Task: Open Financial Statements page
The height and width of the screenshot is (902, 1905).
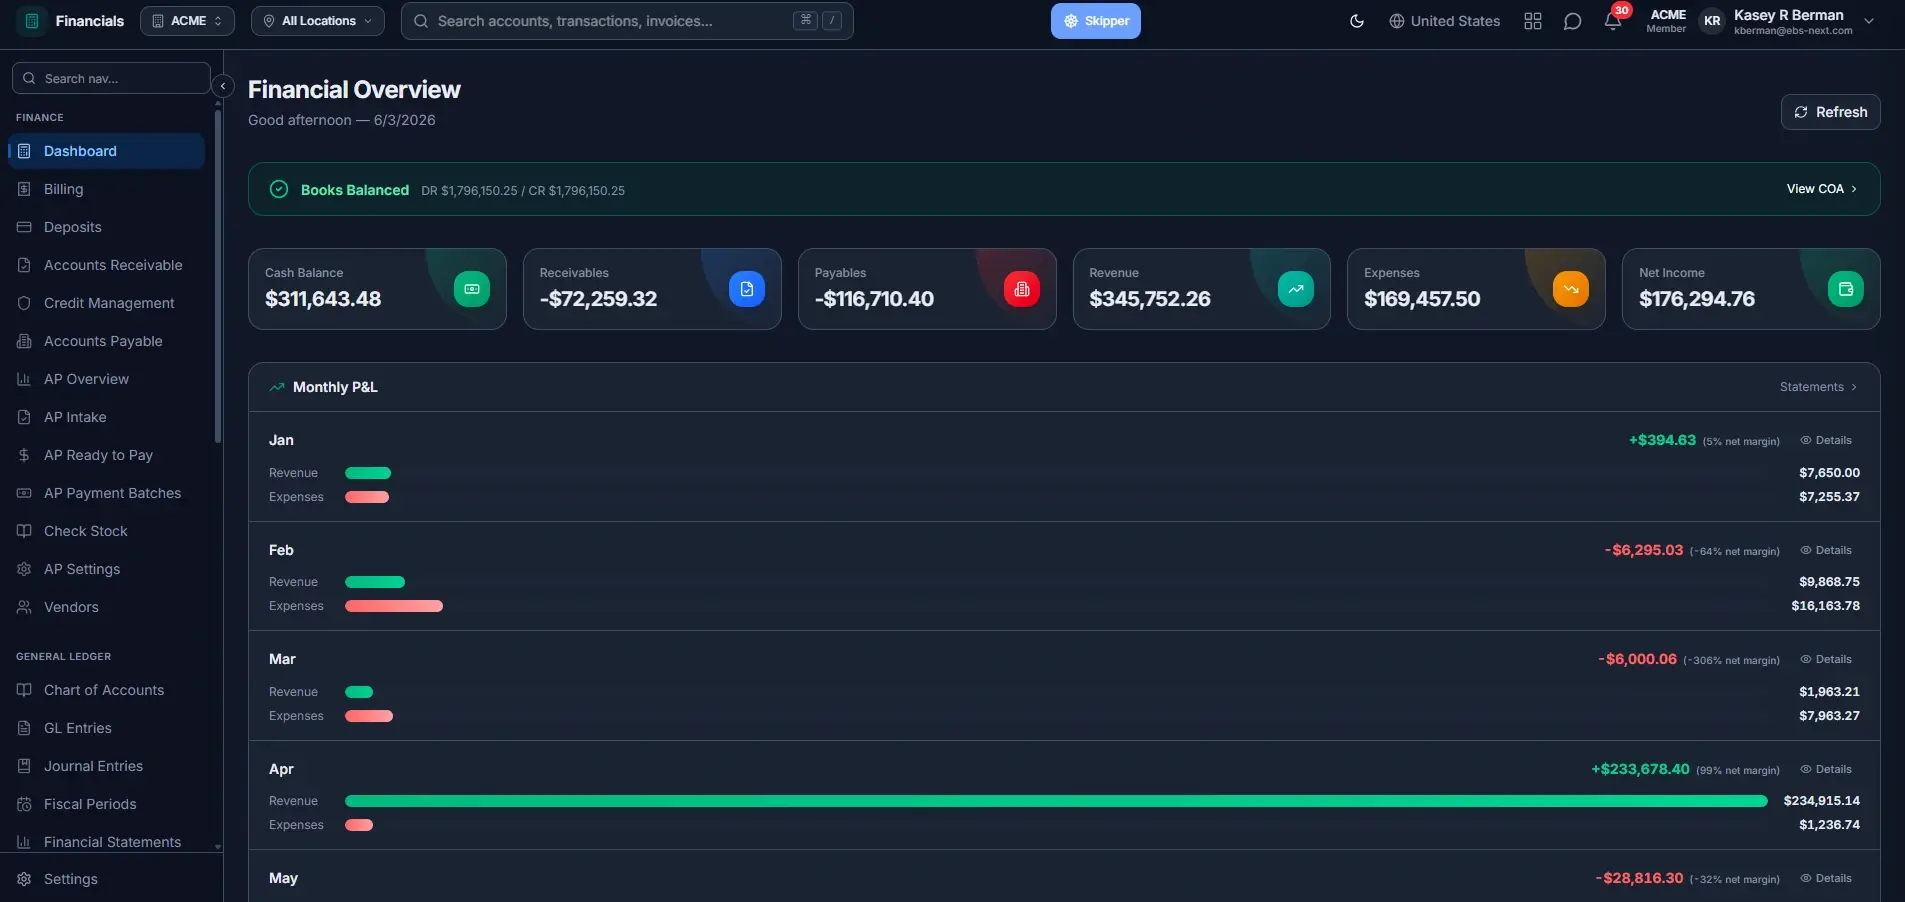Action: click(x=107, y=842)
